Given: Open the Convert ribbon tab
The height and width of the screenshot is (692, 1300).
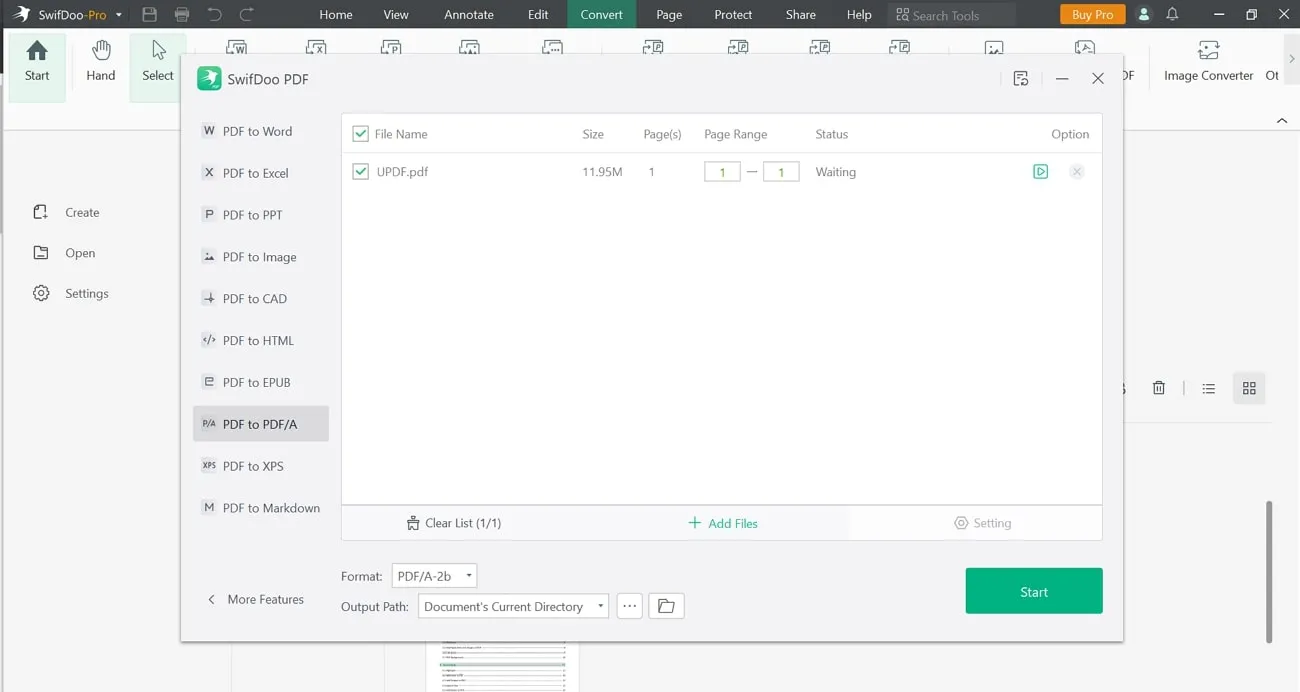Looking at the screenshot, I should tap(602, 15).
